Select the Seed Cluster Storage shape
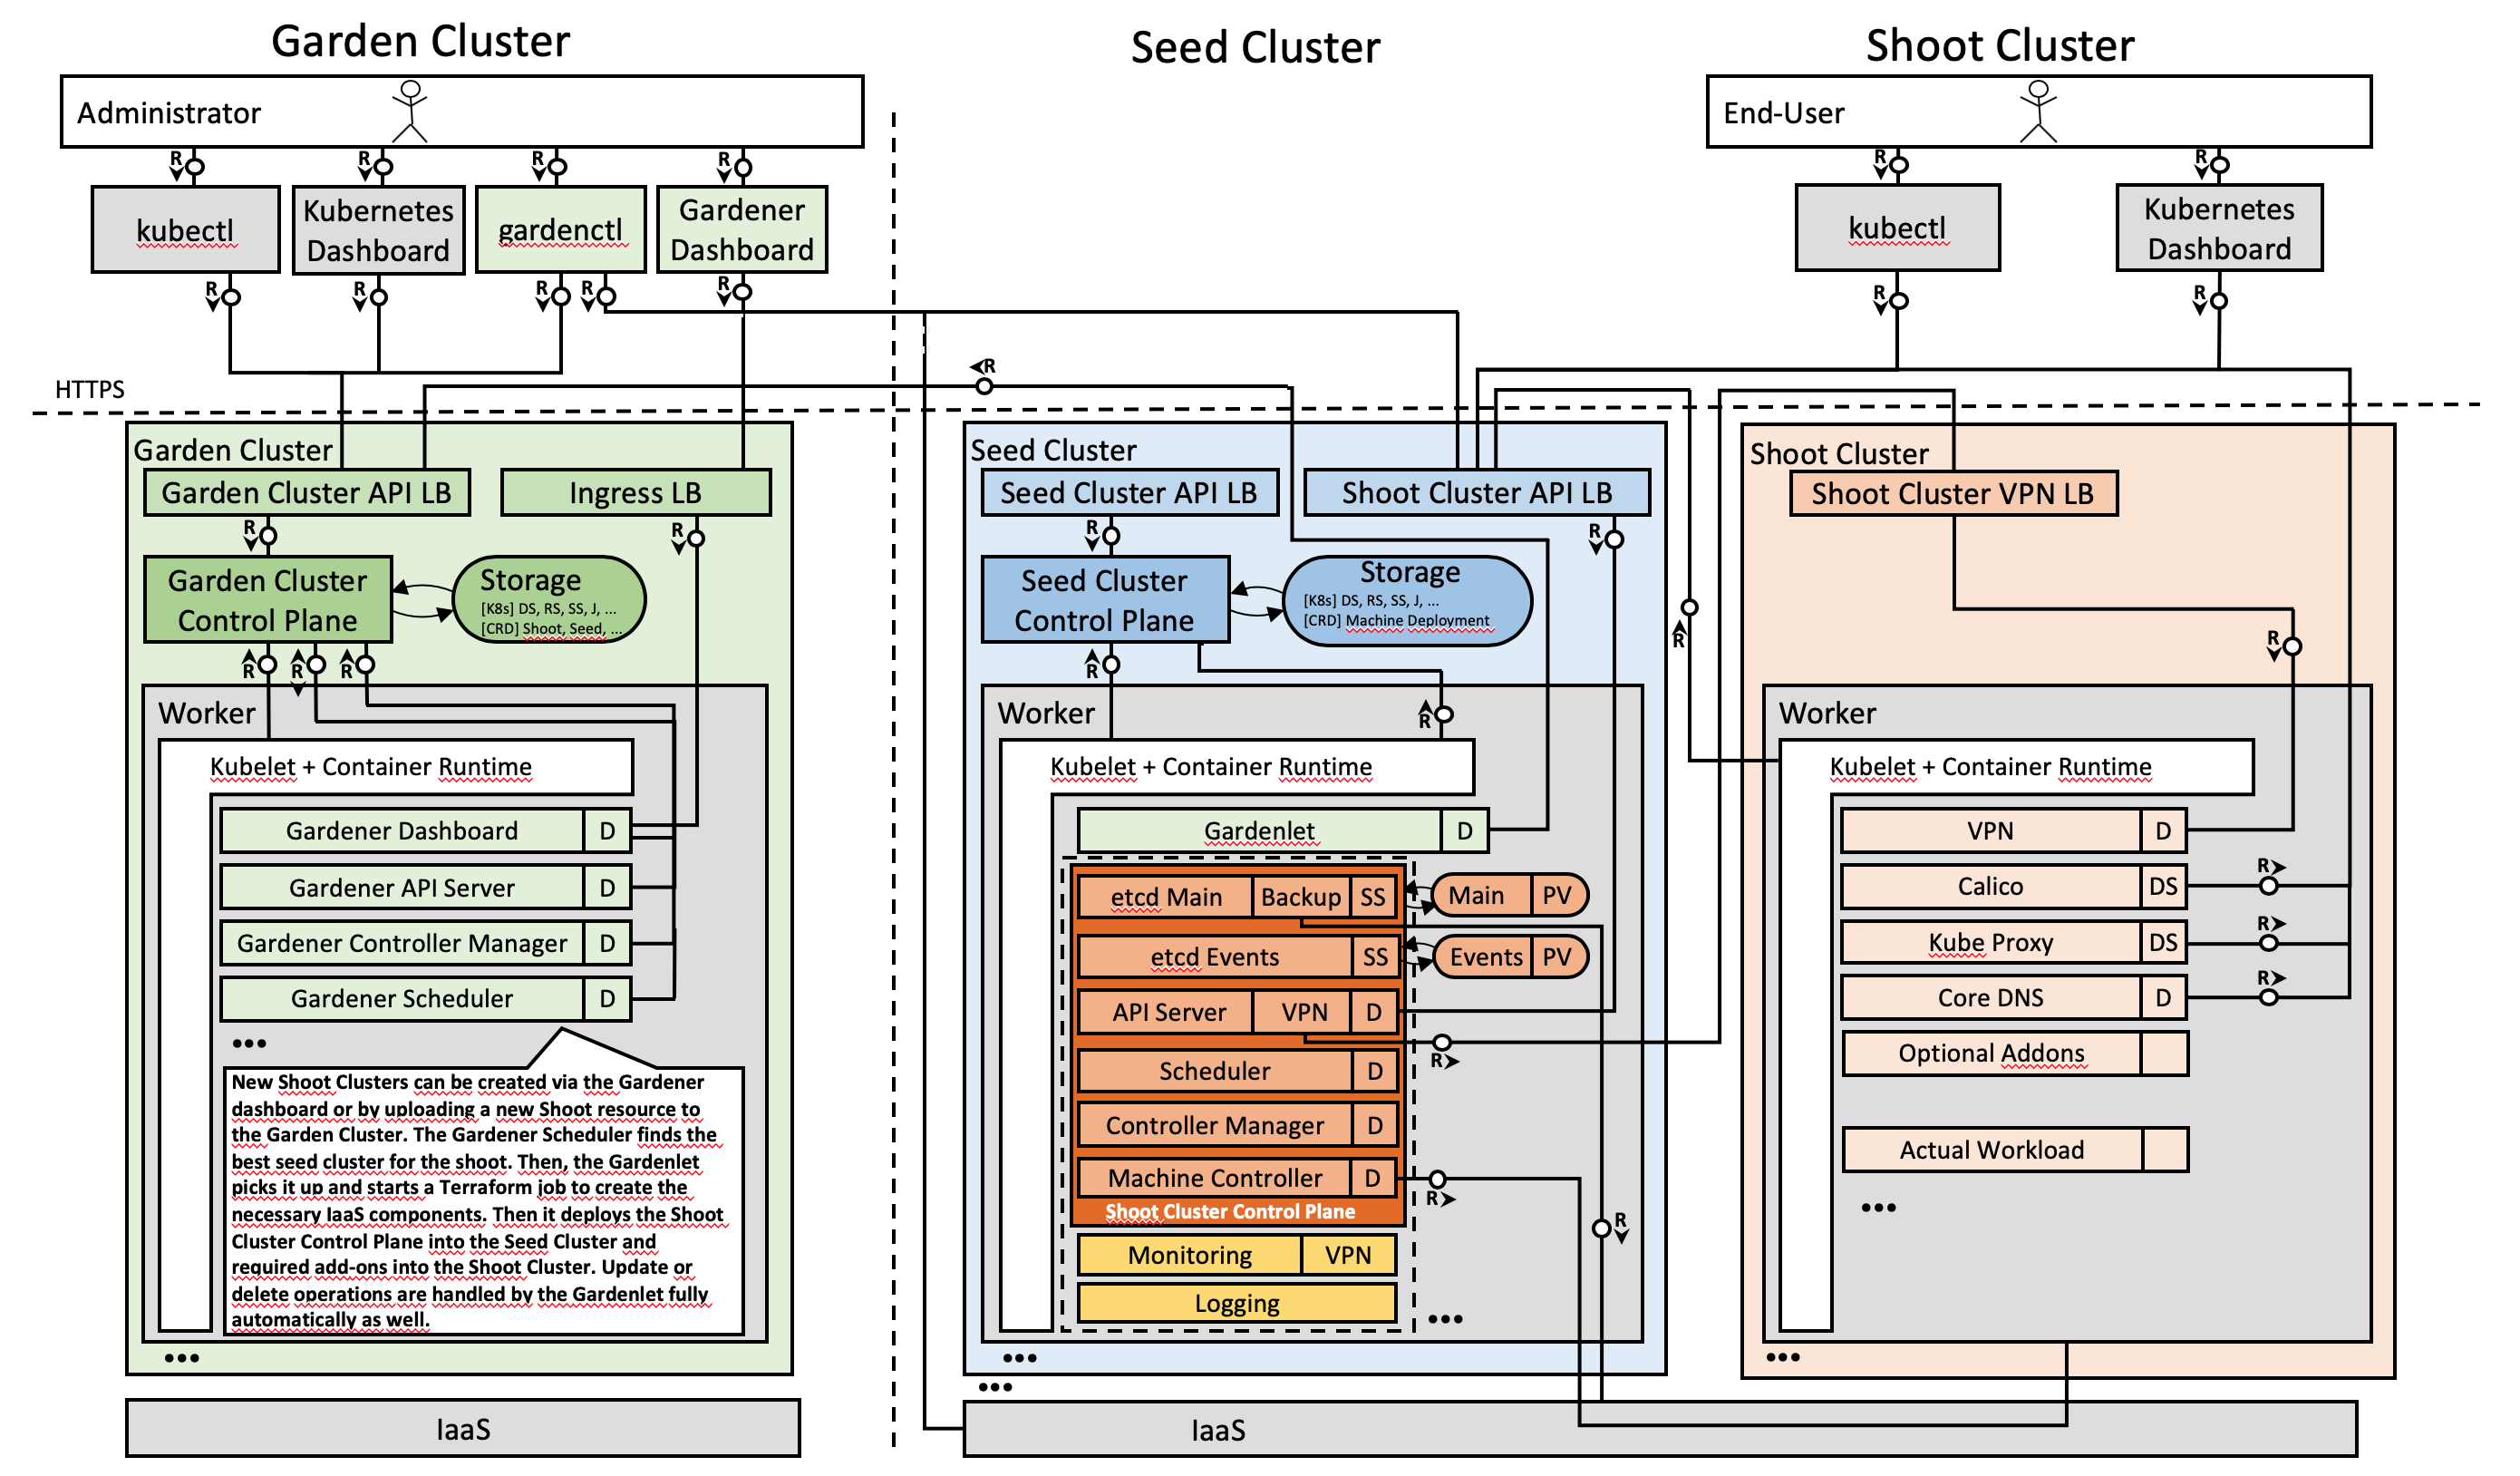 click(x=1407, y=600)
